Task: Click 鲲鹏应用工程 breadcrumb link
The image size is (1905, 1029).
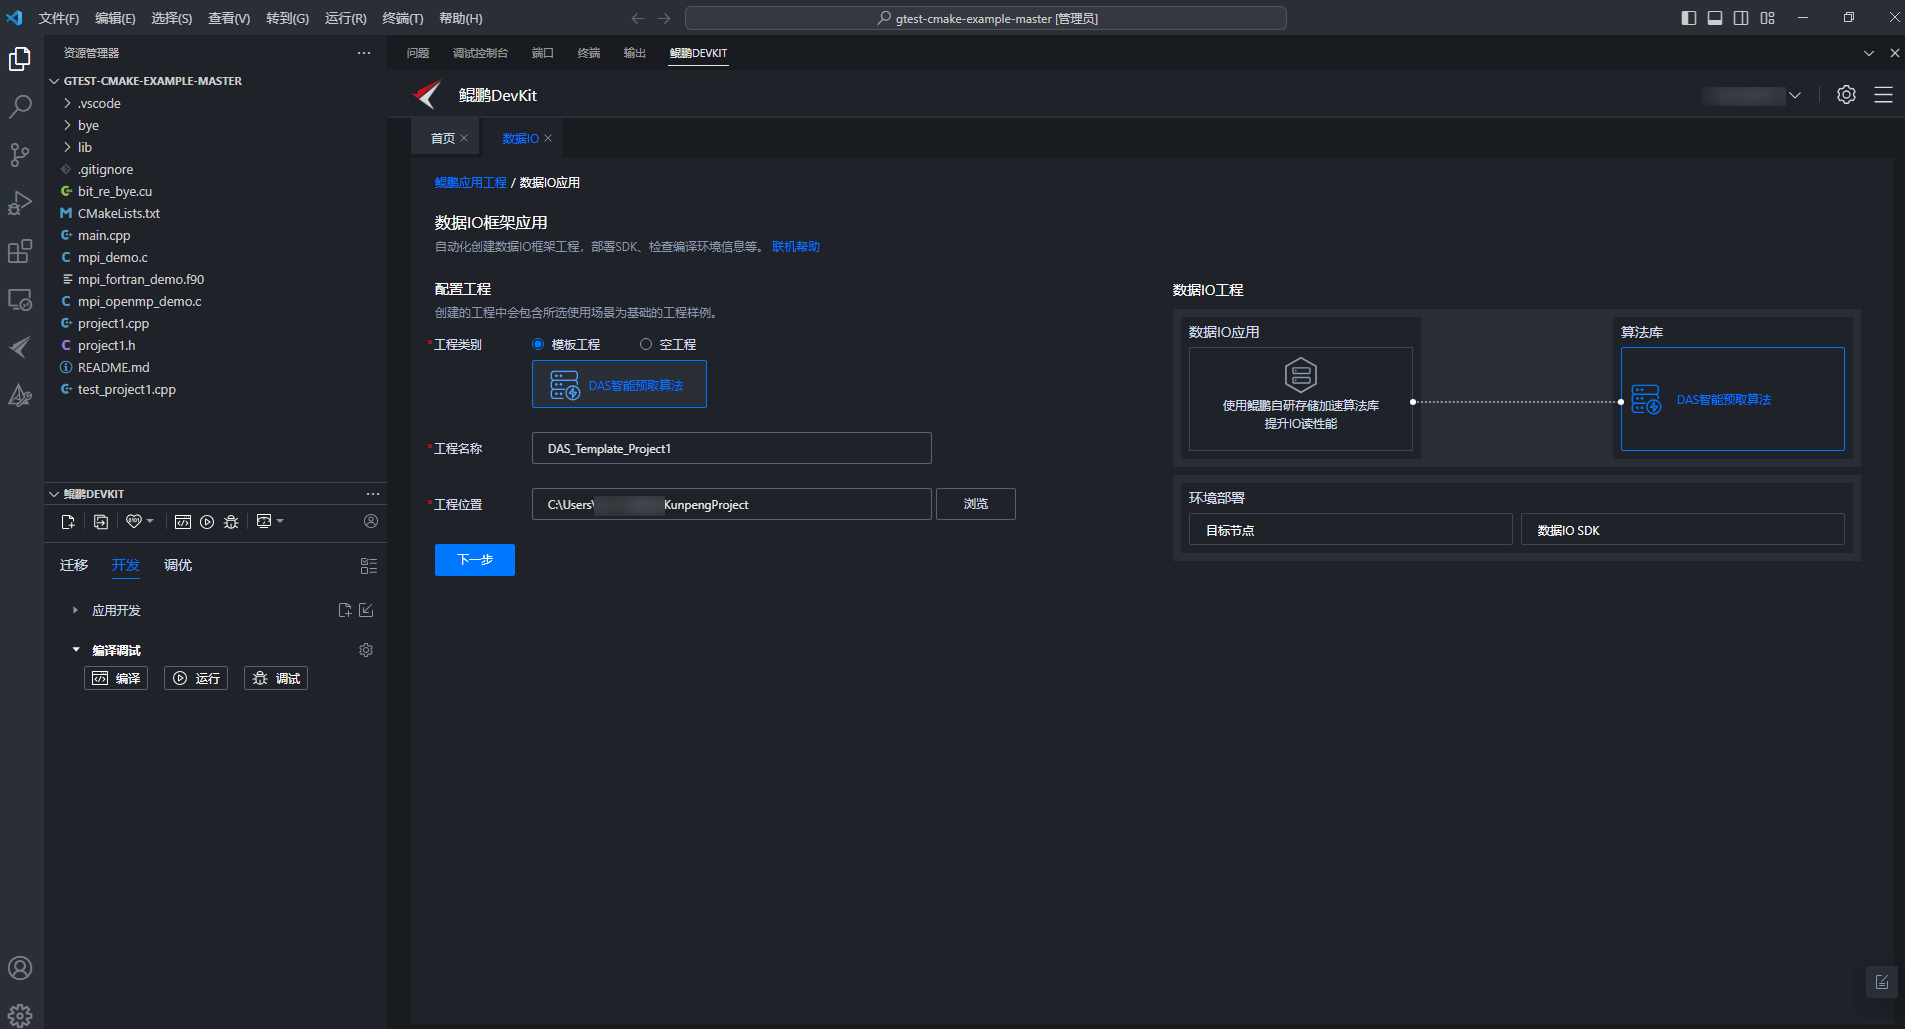Action: (x=471, y=182)
